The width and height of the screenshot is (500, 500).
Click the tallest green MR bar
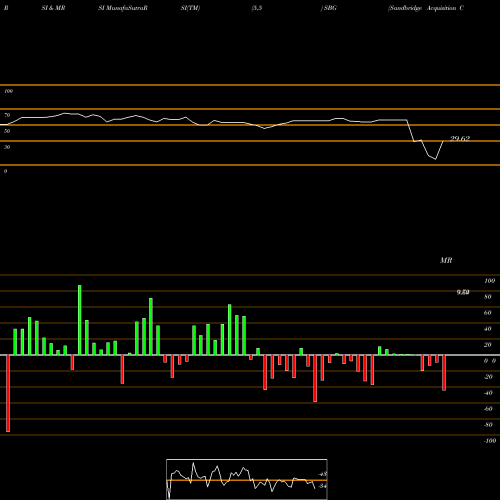pyautogui.click(x=80, y=320)
